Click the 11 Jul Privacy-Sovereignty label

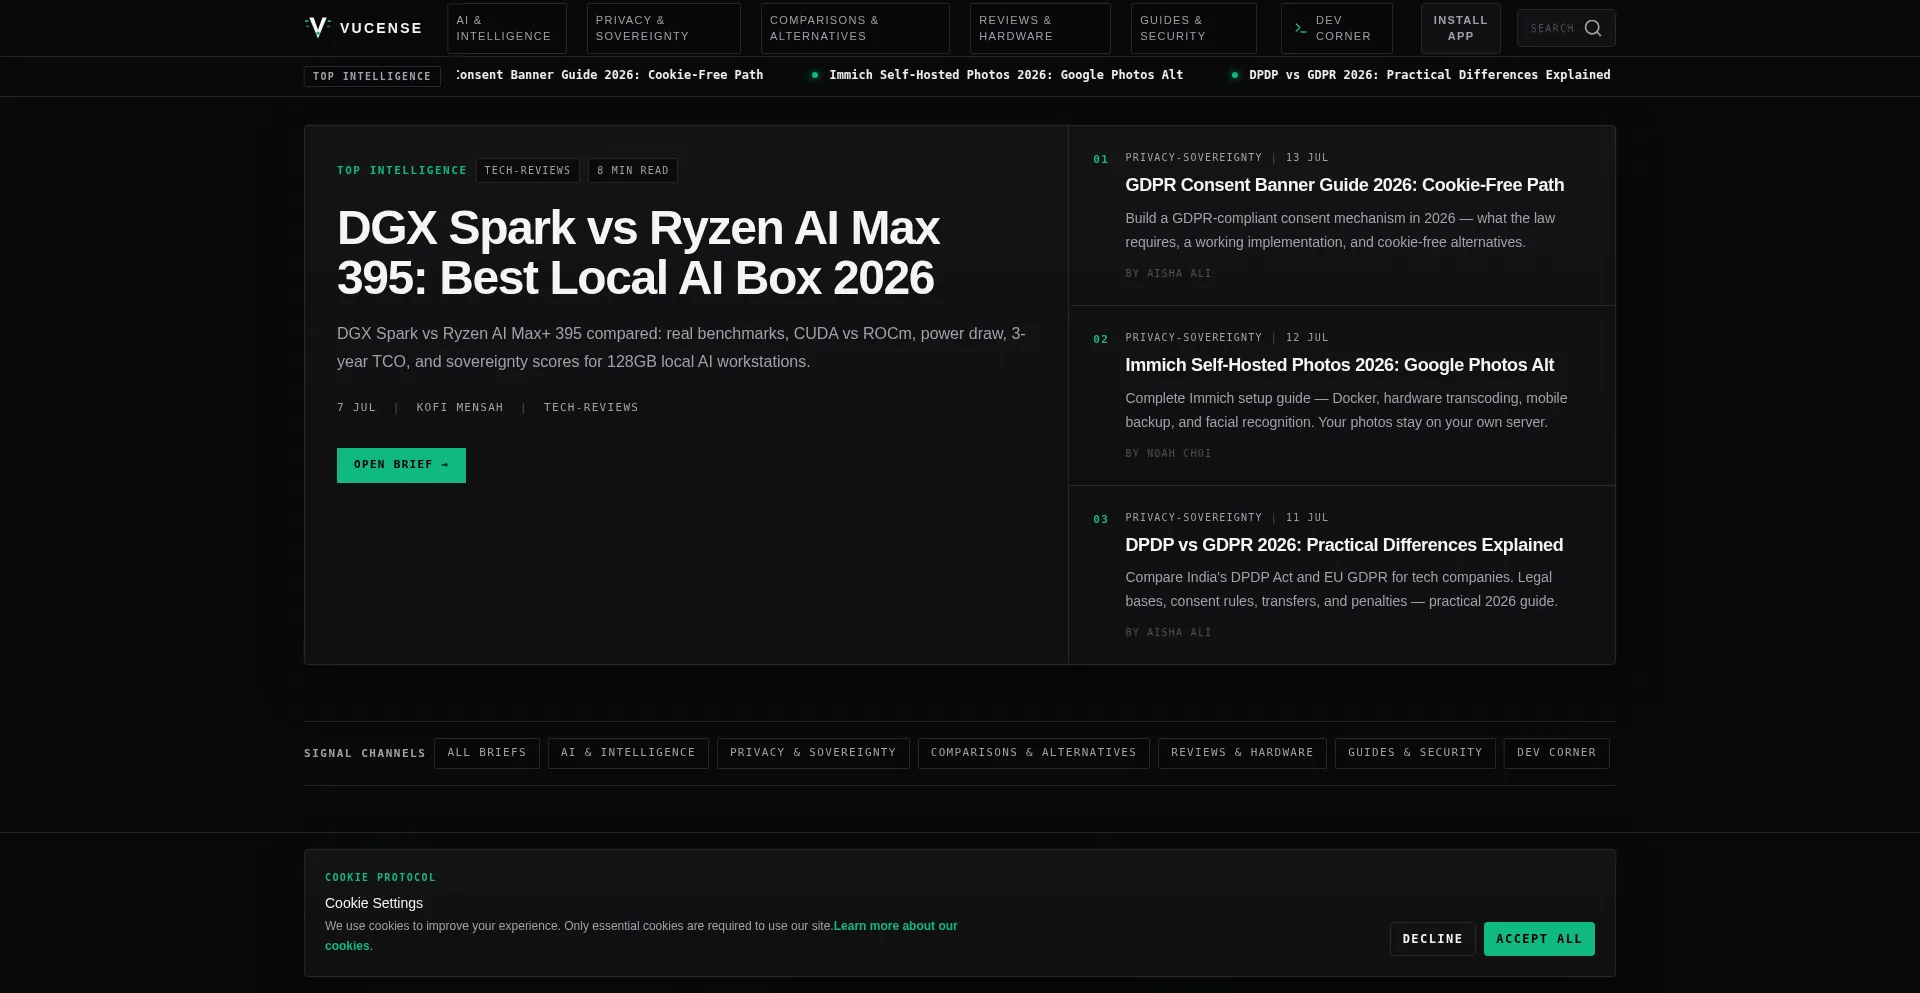tap(1226, 517)
